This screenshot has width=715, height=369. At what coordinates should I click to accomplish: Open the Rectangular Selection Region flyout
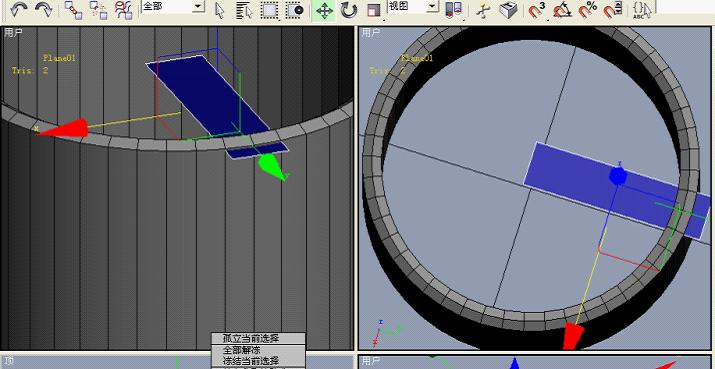click(269, 10)
